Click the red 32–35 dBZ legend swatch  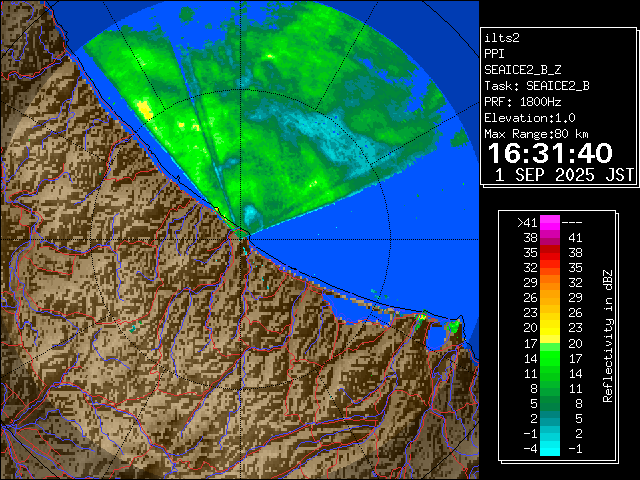(550, 268)
